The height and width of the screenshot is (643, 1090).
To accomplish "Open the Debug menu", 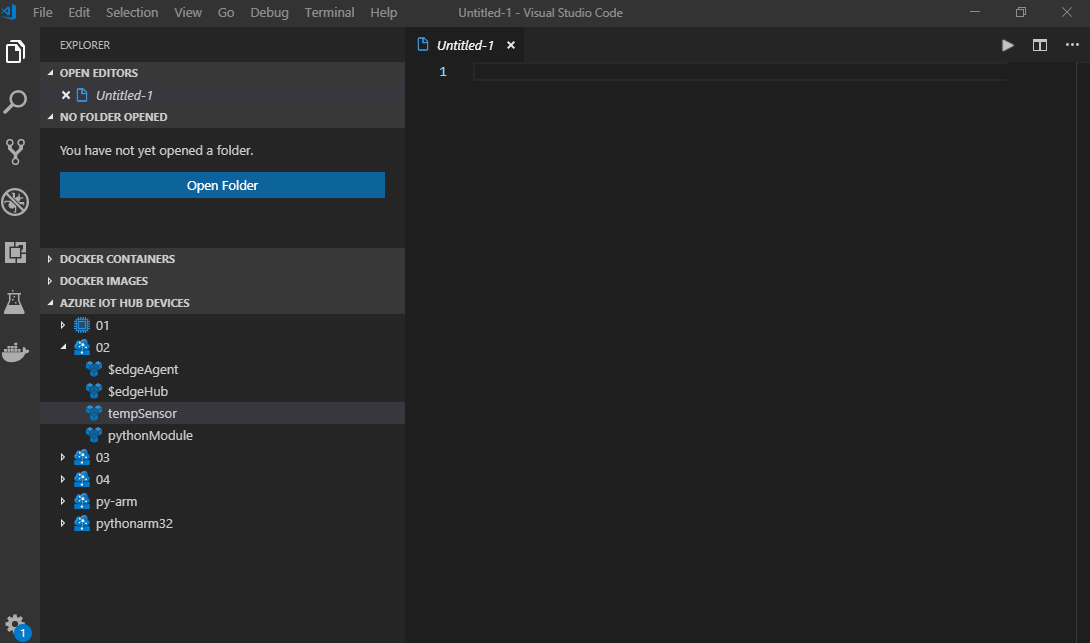I will tap(270, 13).
